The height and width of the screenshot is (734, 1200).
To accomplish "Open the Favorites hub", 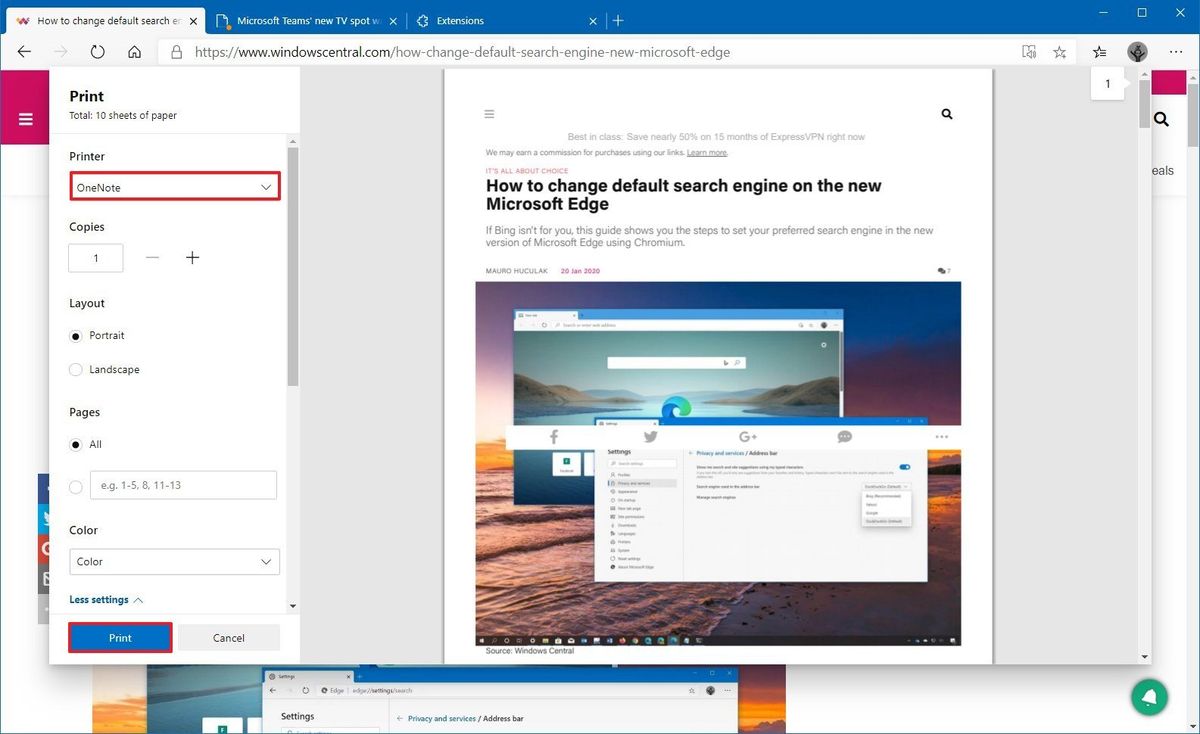I will pos(1099,52).
